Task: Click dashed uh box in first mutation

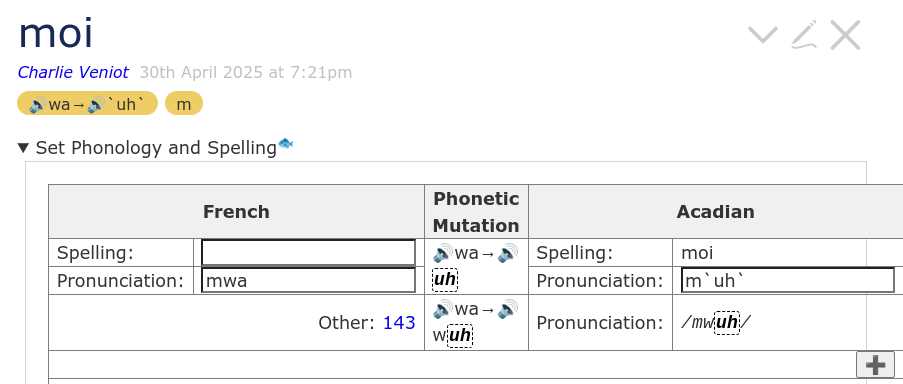Action: [445, 280]
